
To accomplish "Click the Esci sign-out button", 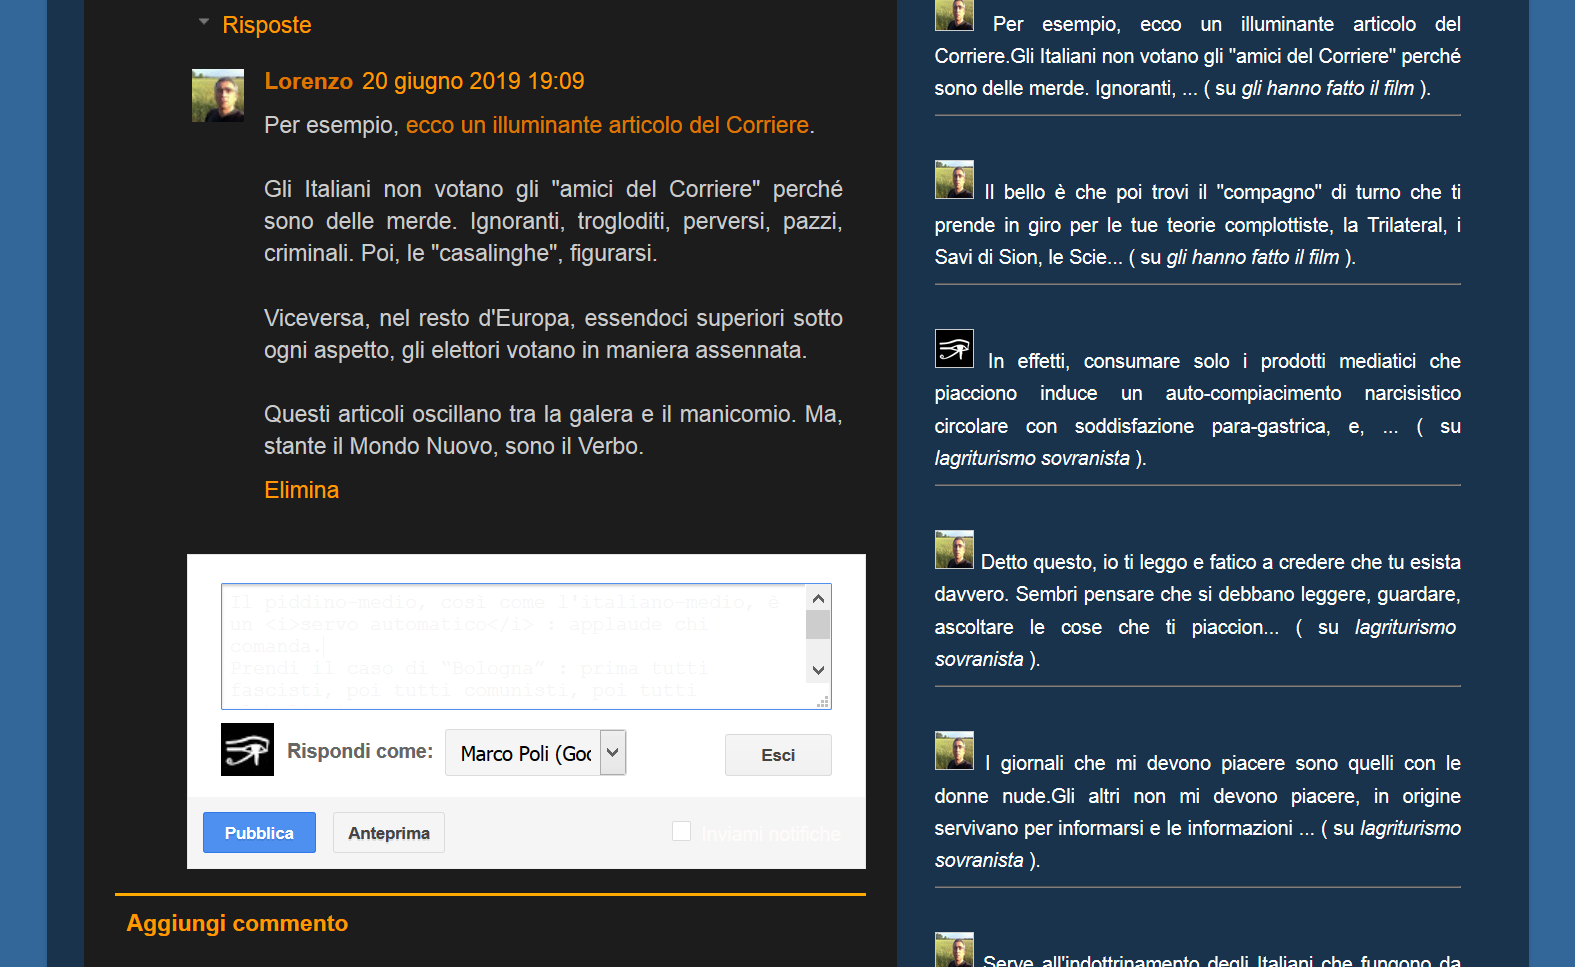I will pyautogui.click(x=778, y=755).
